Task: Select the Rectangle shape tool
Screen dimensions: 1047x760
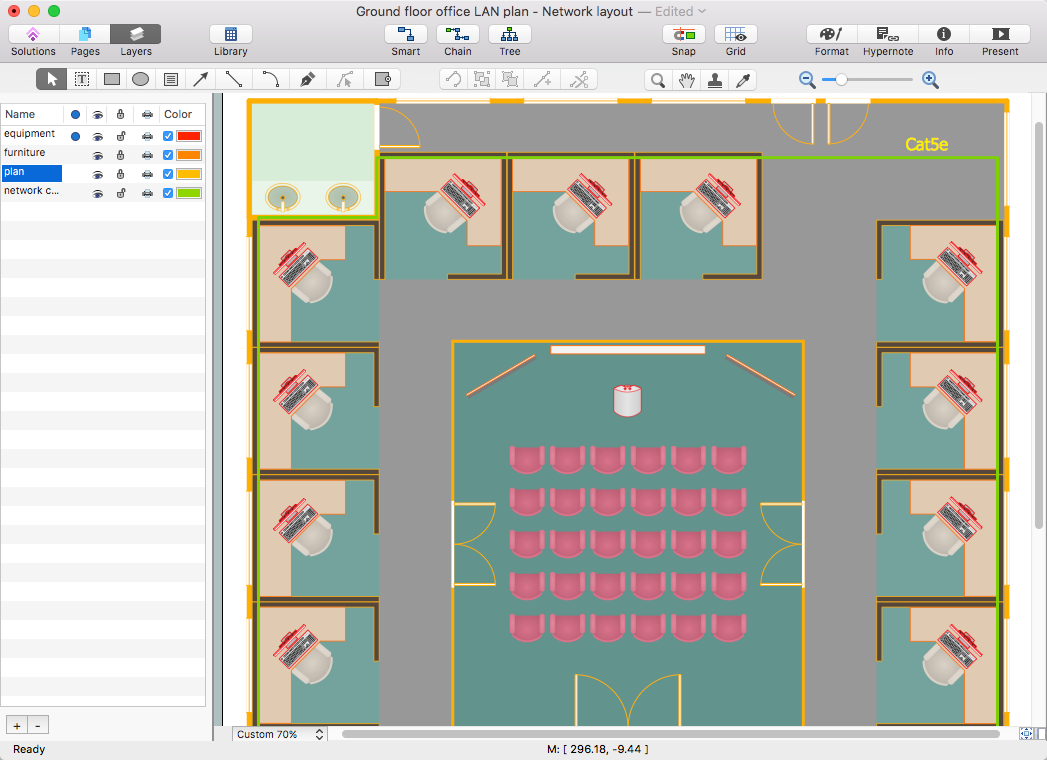Action: click(x=112, y=79)
